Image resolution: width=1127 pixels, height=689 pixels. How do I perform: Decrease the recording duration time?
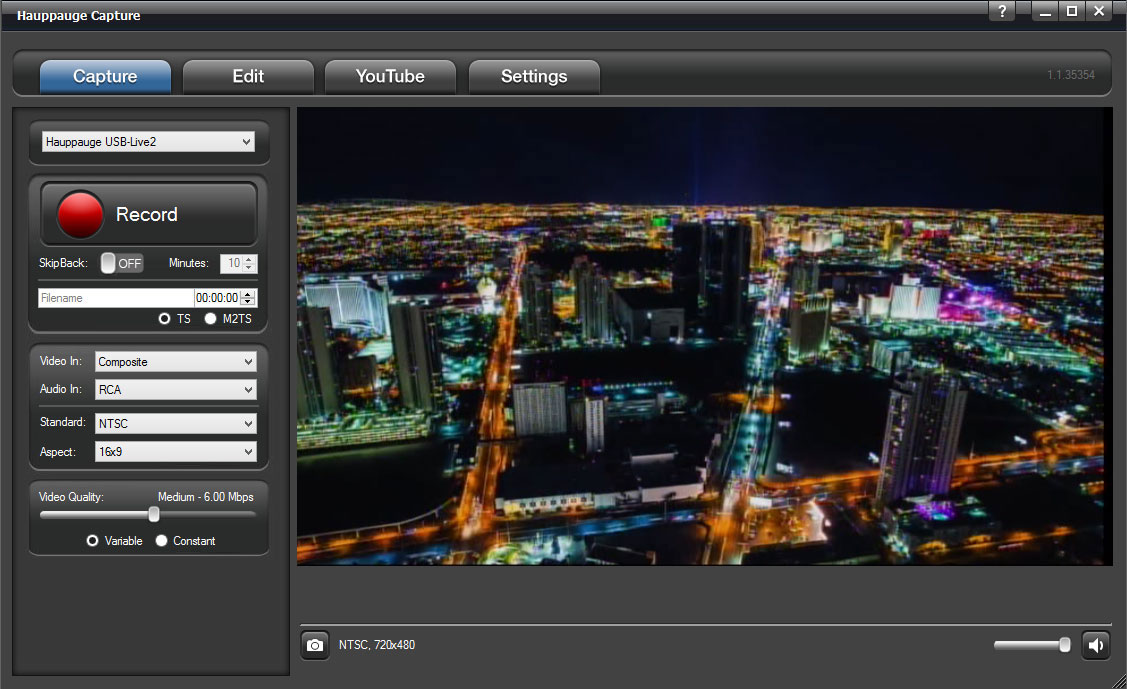click(x=248, y=302)
